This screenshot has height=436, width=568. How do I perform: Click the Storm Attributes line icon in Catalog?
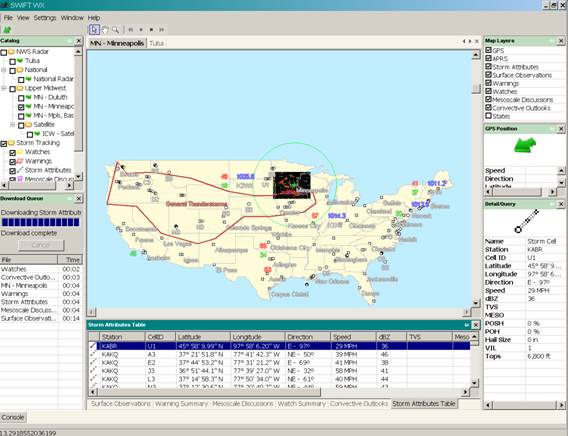tap(20, 170)
